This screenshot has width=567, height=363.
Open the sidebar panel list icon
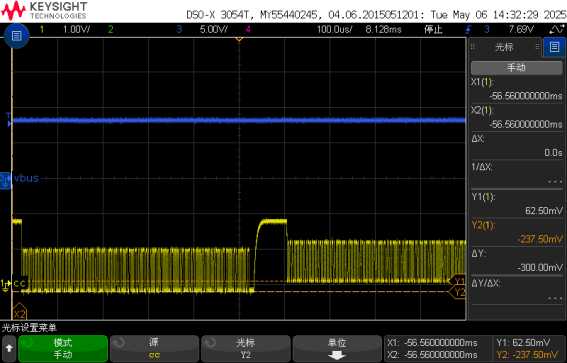click(x=554, y=47)
